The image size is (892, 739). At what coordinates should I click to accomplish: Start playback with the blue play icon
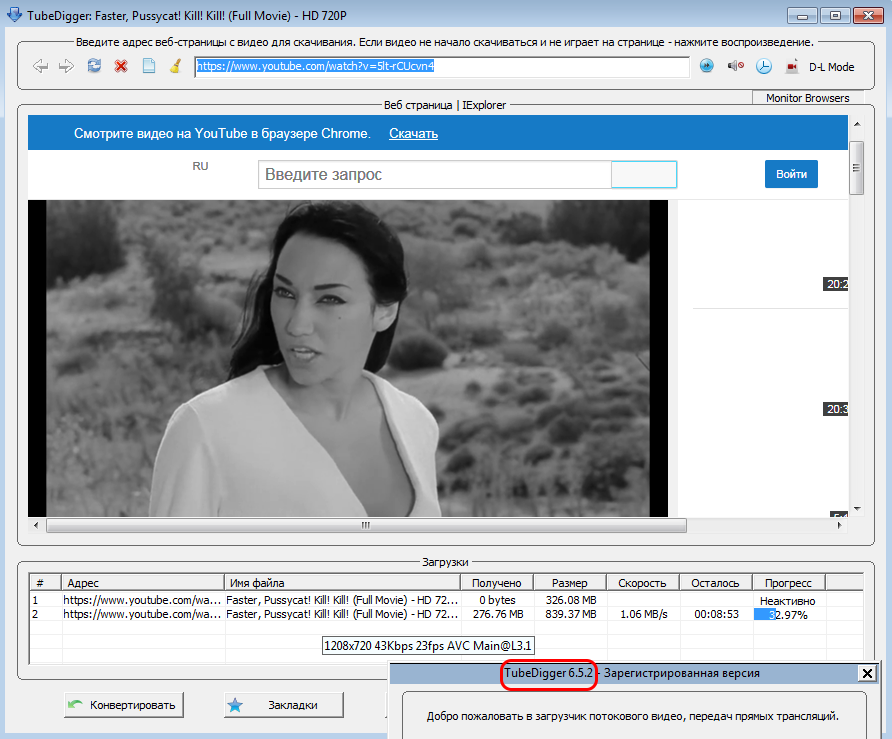click(707, 66)
